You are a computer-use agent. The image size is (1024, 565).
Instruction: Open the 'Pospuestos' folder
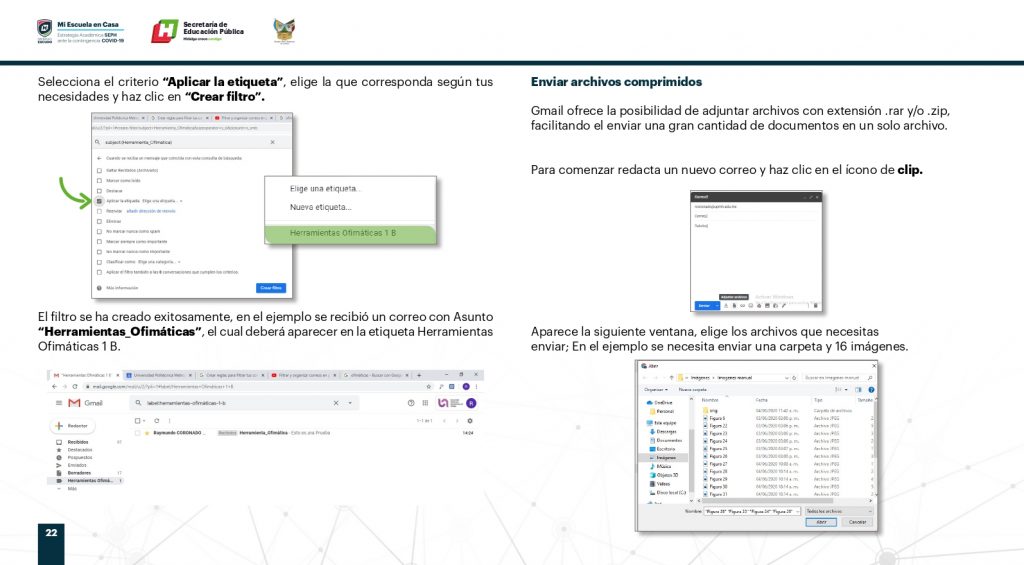pyautogui.click(x=80, y=458)
